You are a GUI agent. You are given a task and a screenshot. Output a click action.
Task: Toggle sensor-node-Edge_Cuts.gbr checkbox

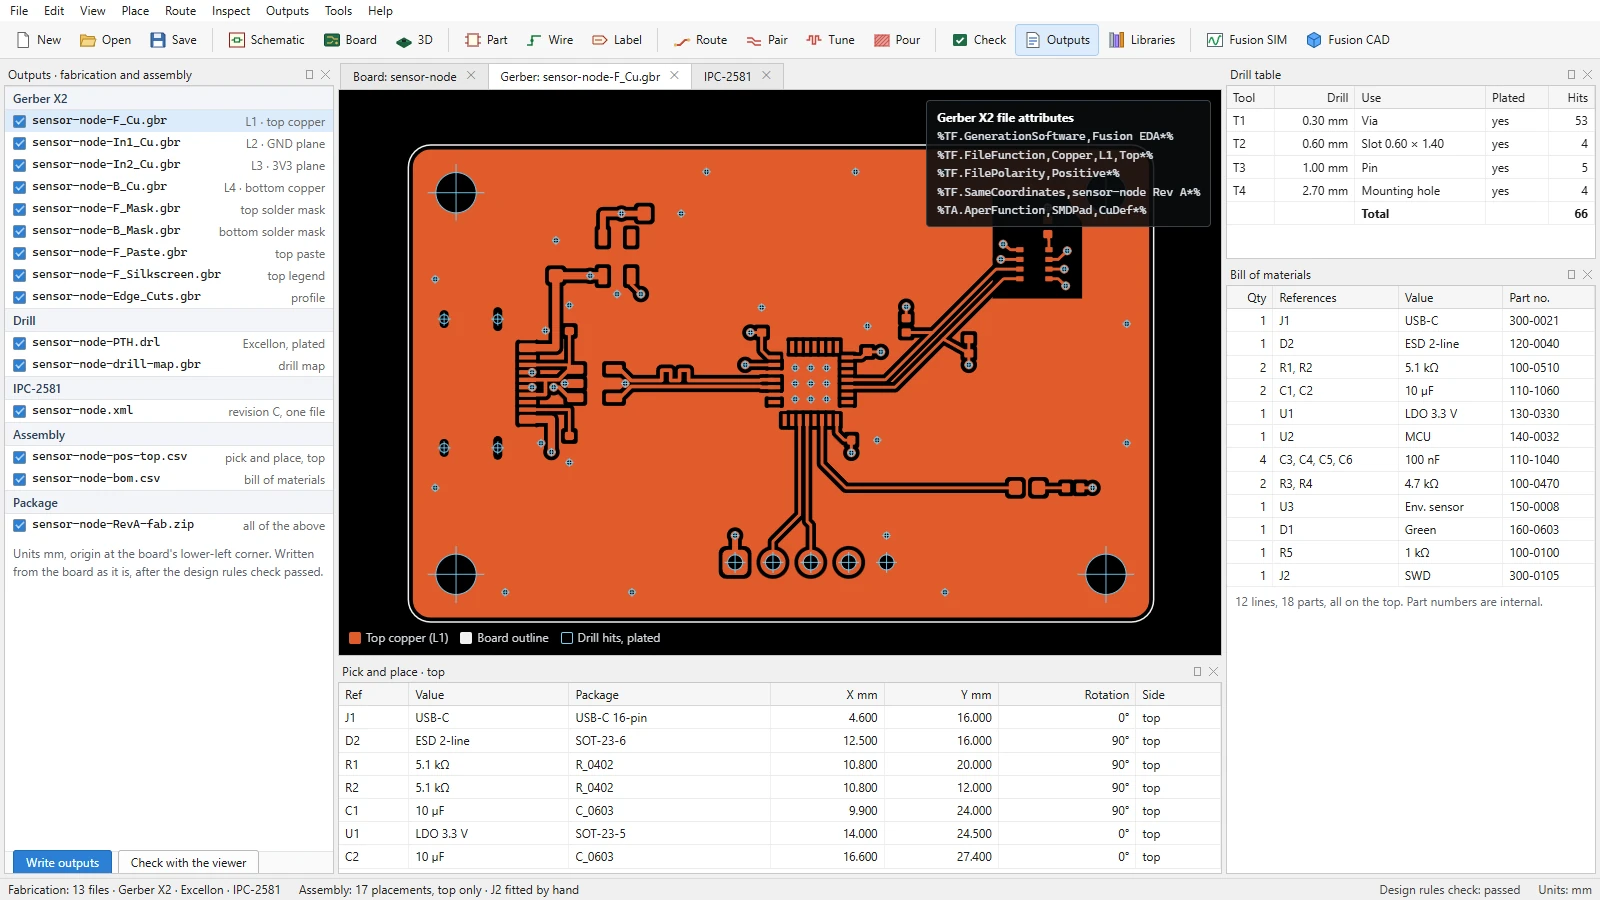coord(19,297)
